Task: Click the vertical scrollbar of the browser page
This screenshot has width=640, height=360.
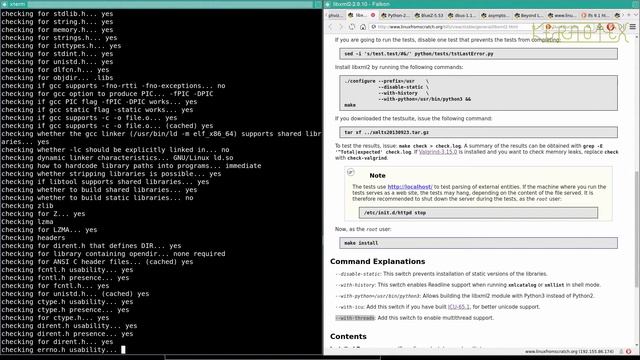Action: [x=637, y=229]
